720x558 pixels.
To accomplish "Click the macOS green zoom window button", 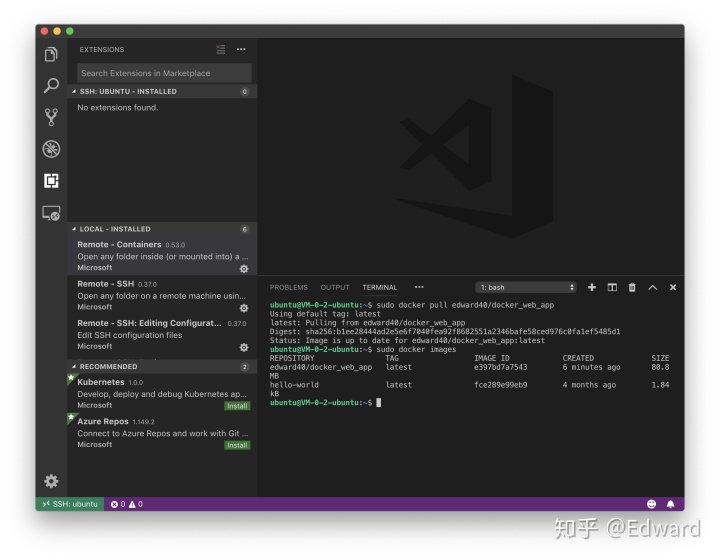I will 70,31.
